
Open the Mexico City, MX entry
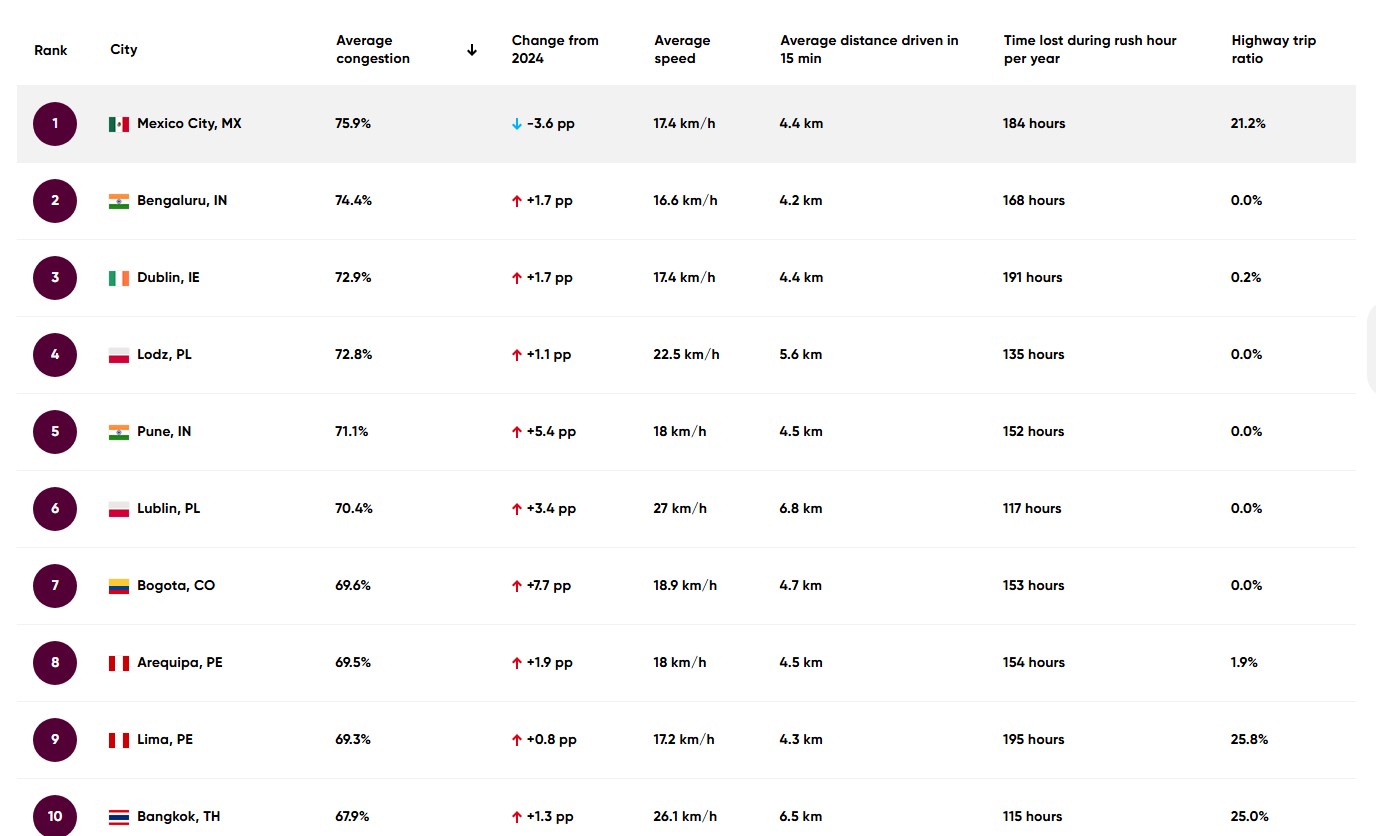[x=189, y=124]
